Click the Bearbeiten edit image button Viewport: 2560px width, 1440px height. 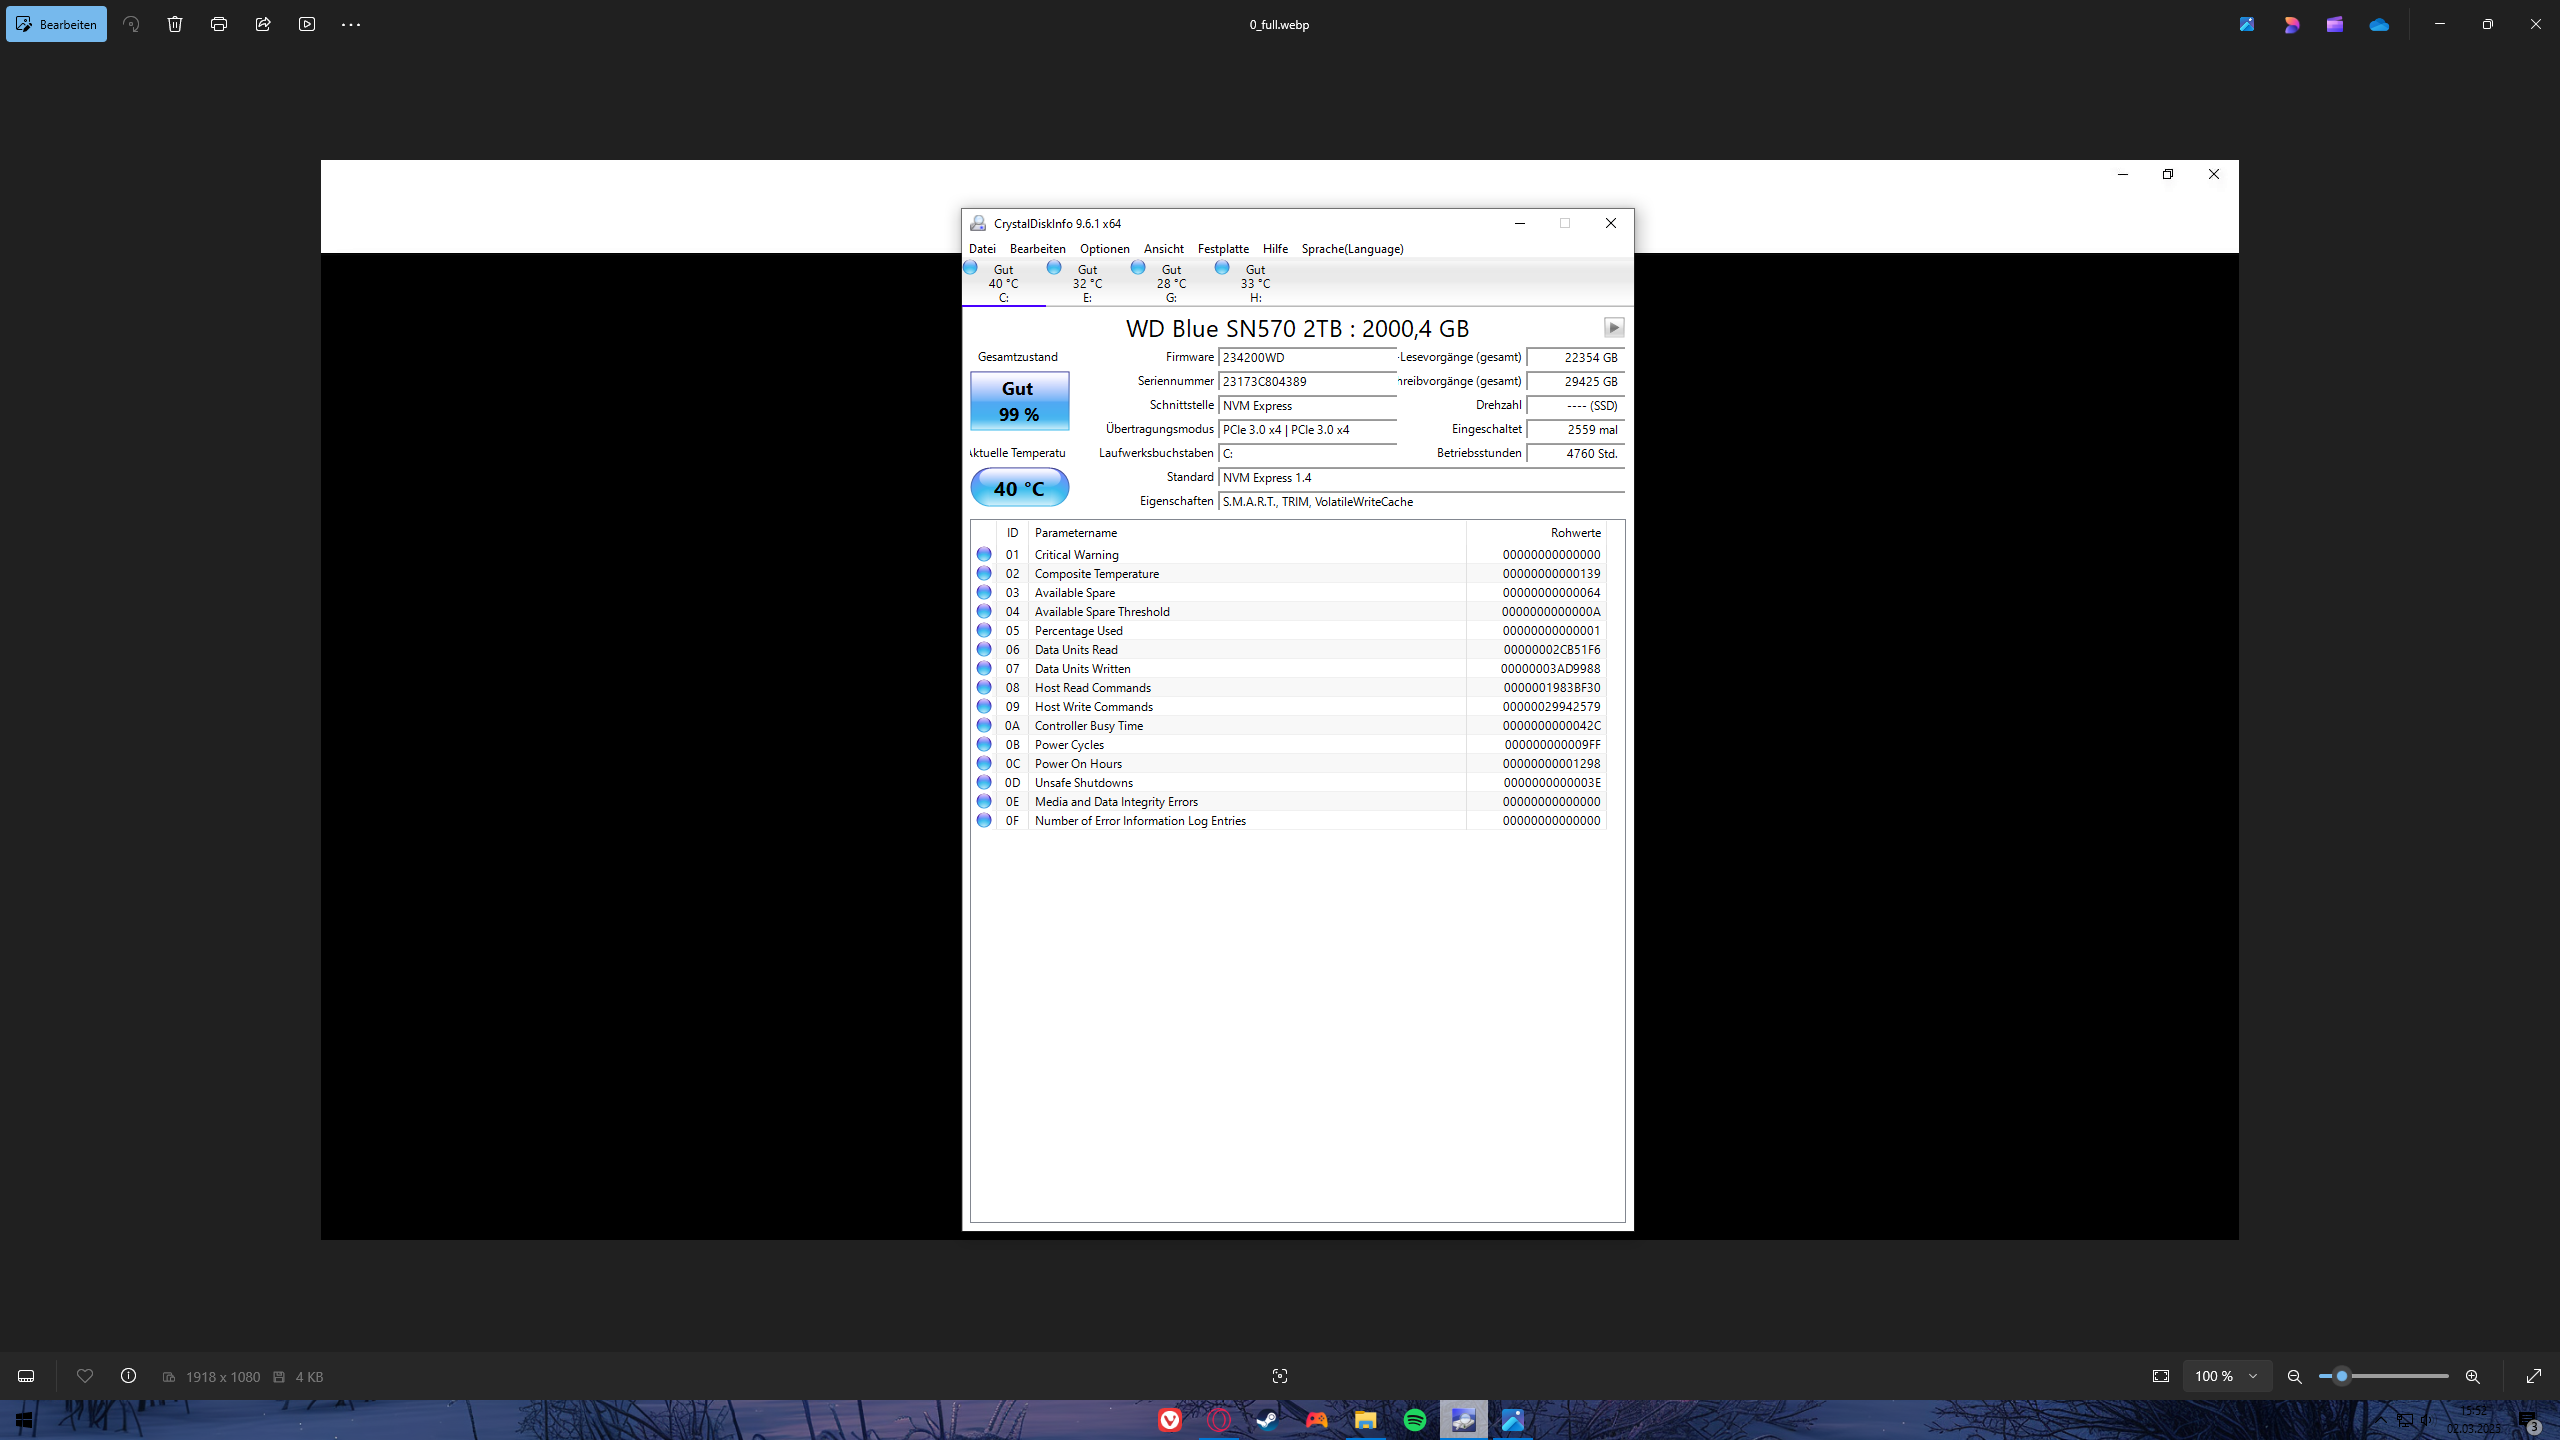point(56,24)
